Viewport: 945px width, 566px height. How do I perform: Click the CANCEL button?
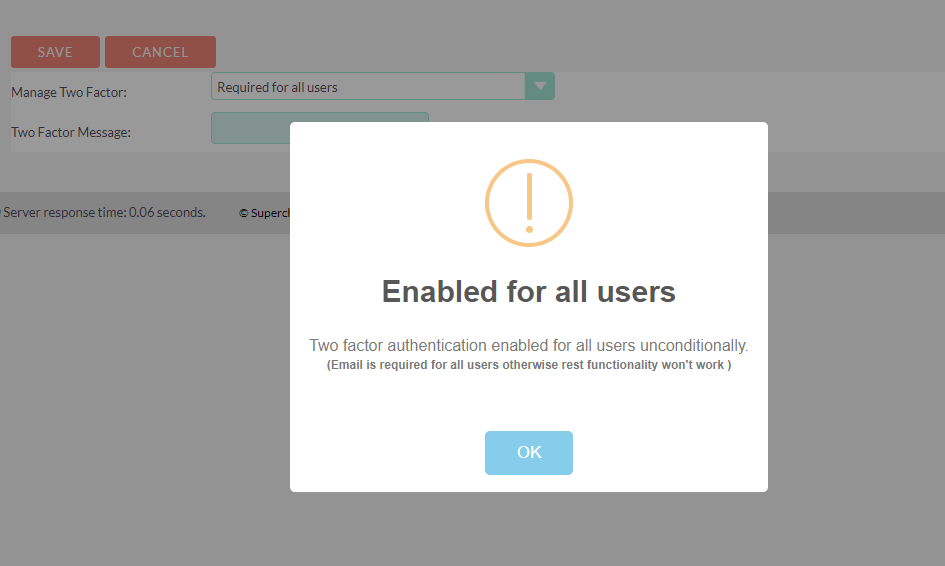[x=160, y=52]
